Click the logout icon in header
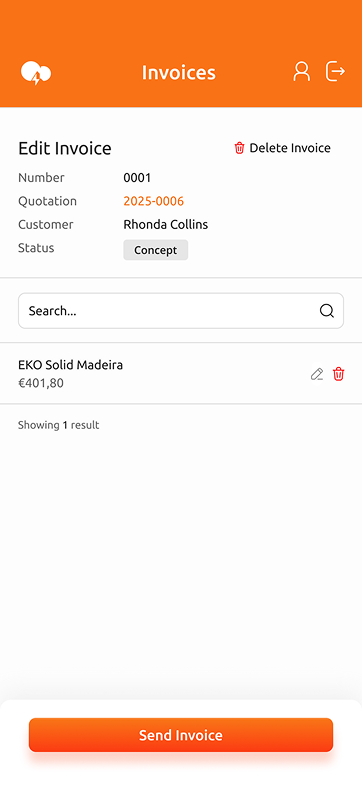Viewport: 362px width, 788px height. (335, 71)
